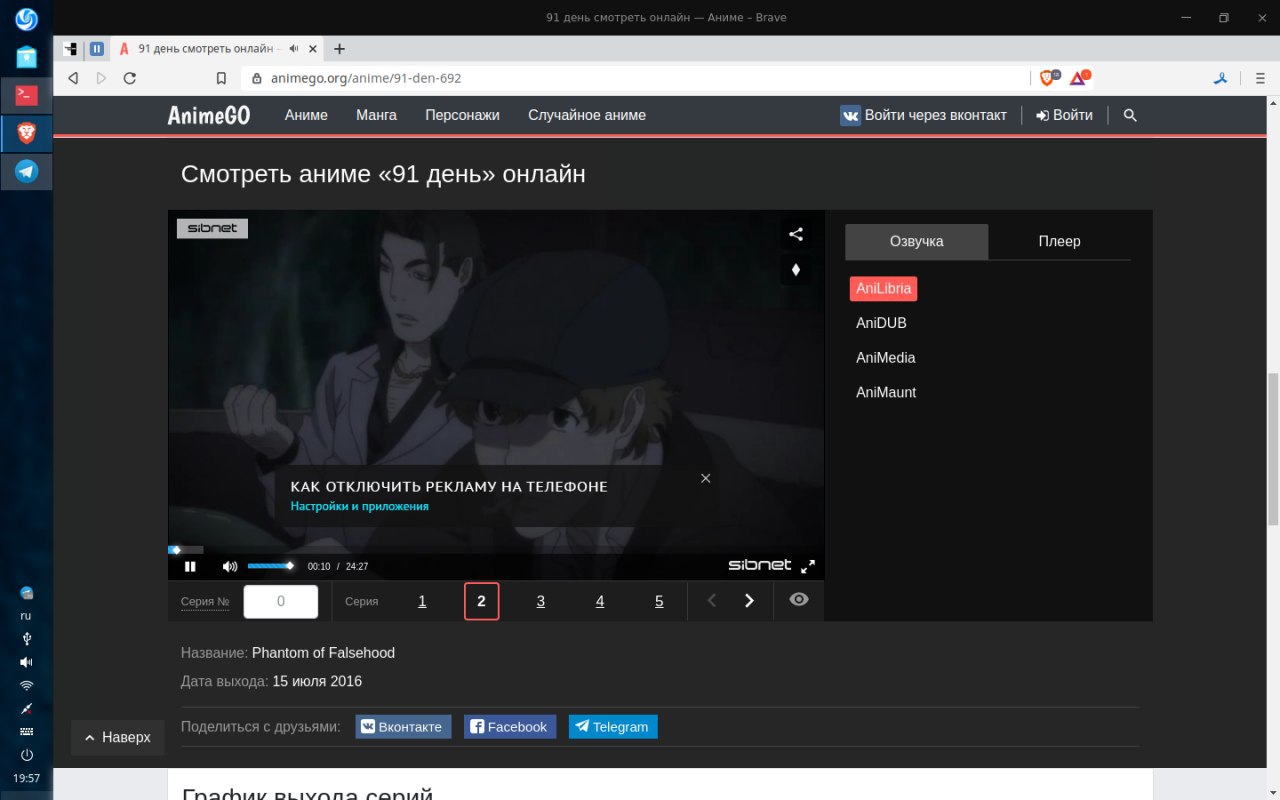The height and width of the screenshot is (800, 1280).
Task: Click the Brave icon in dock
Action: 26,133
